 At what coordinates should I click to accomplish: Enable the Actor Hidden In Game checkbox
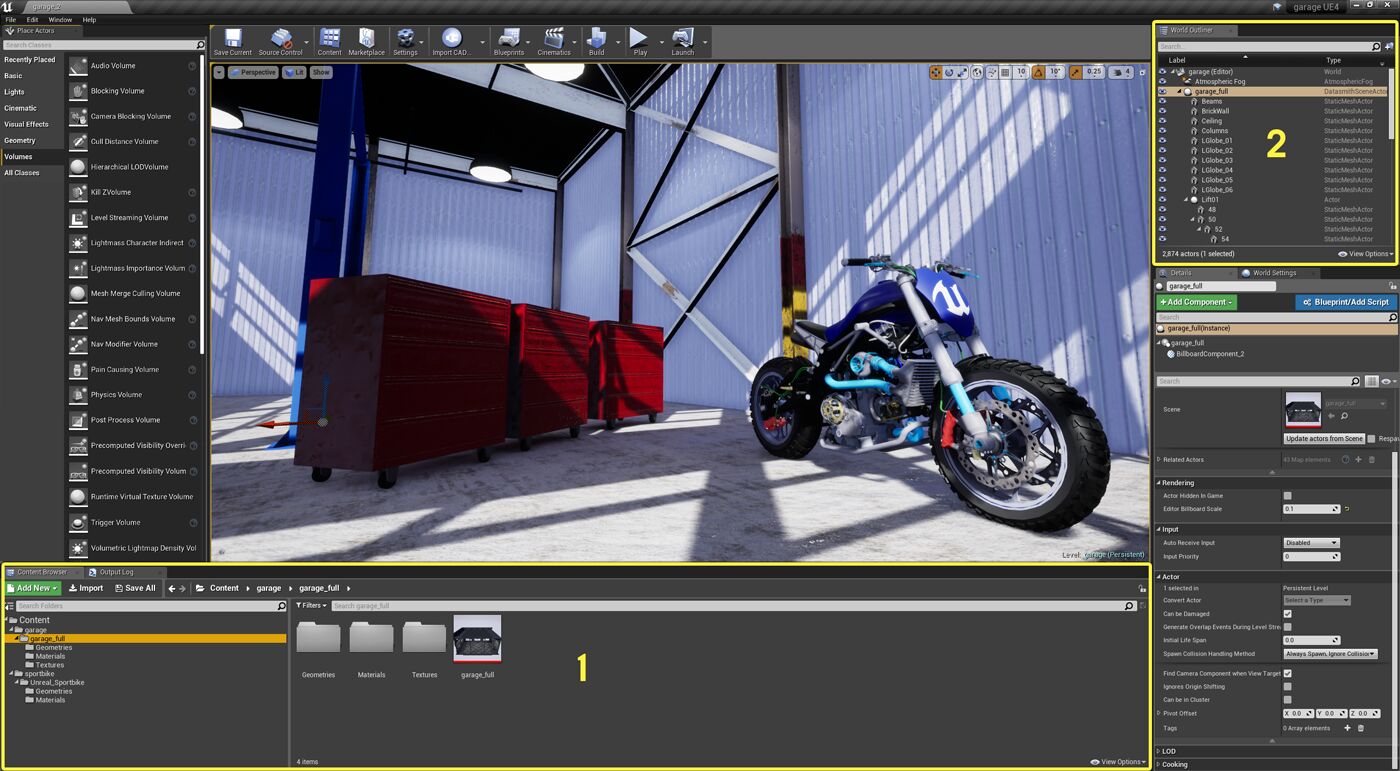point(1289,495)
